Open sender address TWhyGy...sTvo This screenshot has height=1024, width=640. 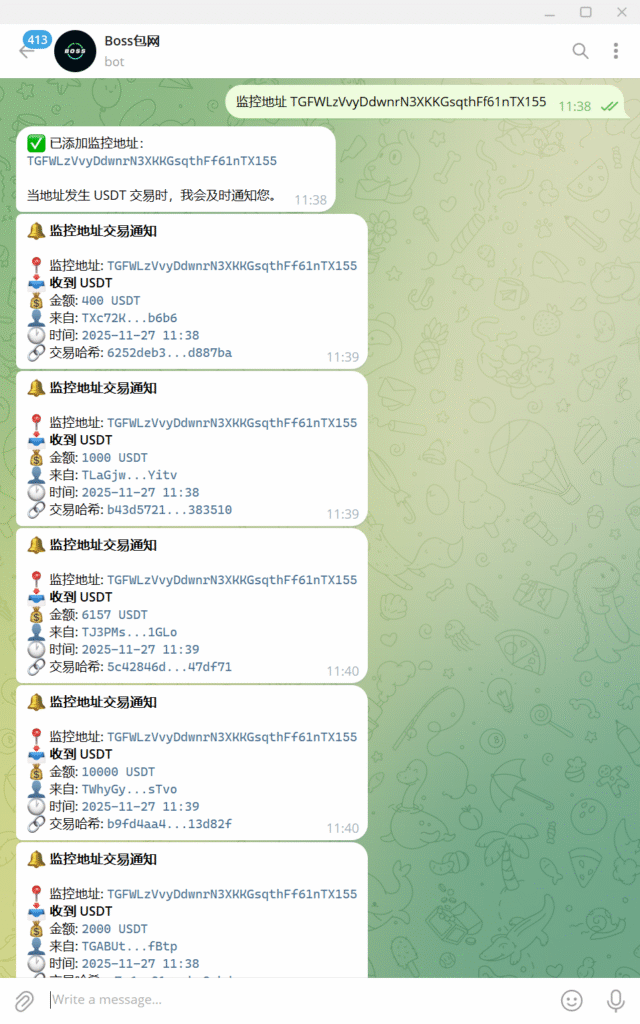pyautogui.click(x=129, y=789)
